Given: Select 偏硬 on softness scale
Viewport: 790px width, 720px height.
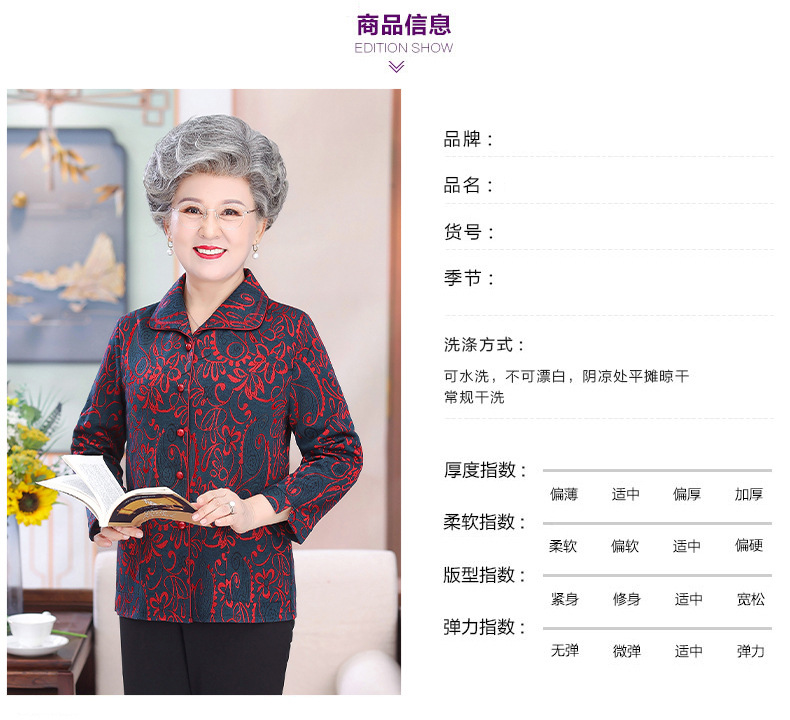Looking at the screenshot, I should click(x=749, y=545).
